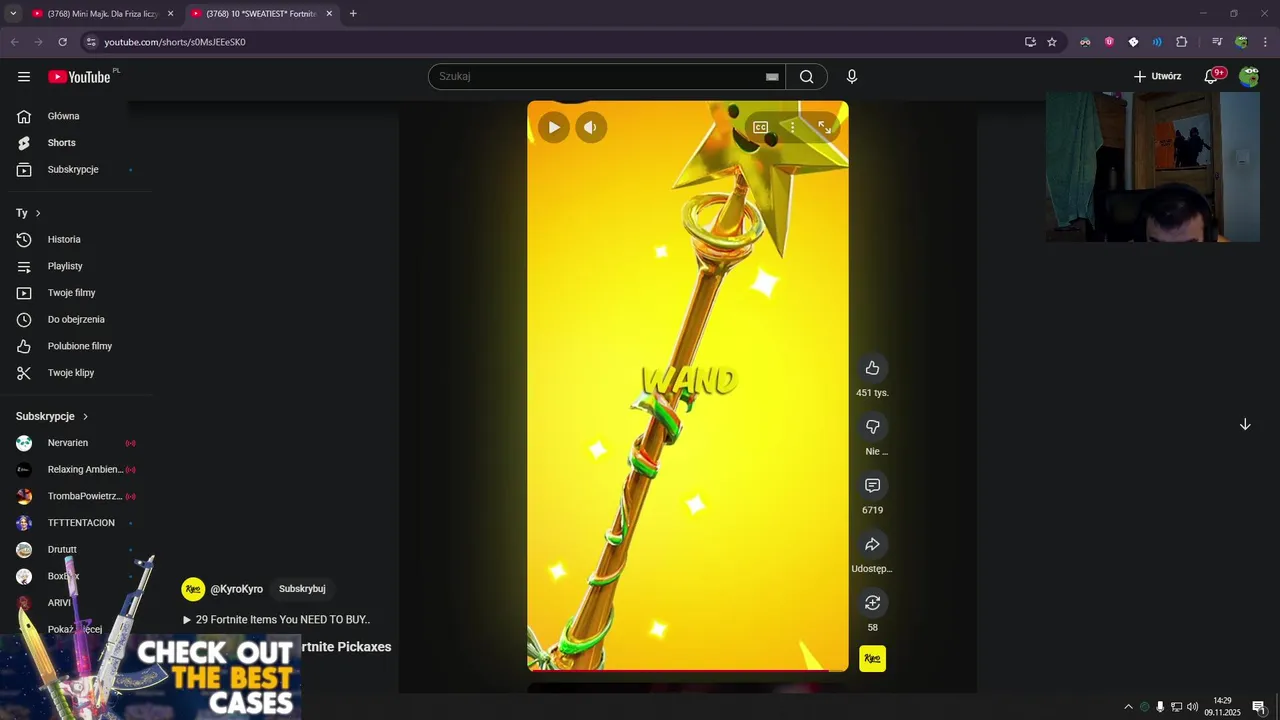The height and width of the screenshot is (720, 1280).
Task: Open Subskrypcje in the sidebar
Action: point(72,170)
